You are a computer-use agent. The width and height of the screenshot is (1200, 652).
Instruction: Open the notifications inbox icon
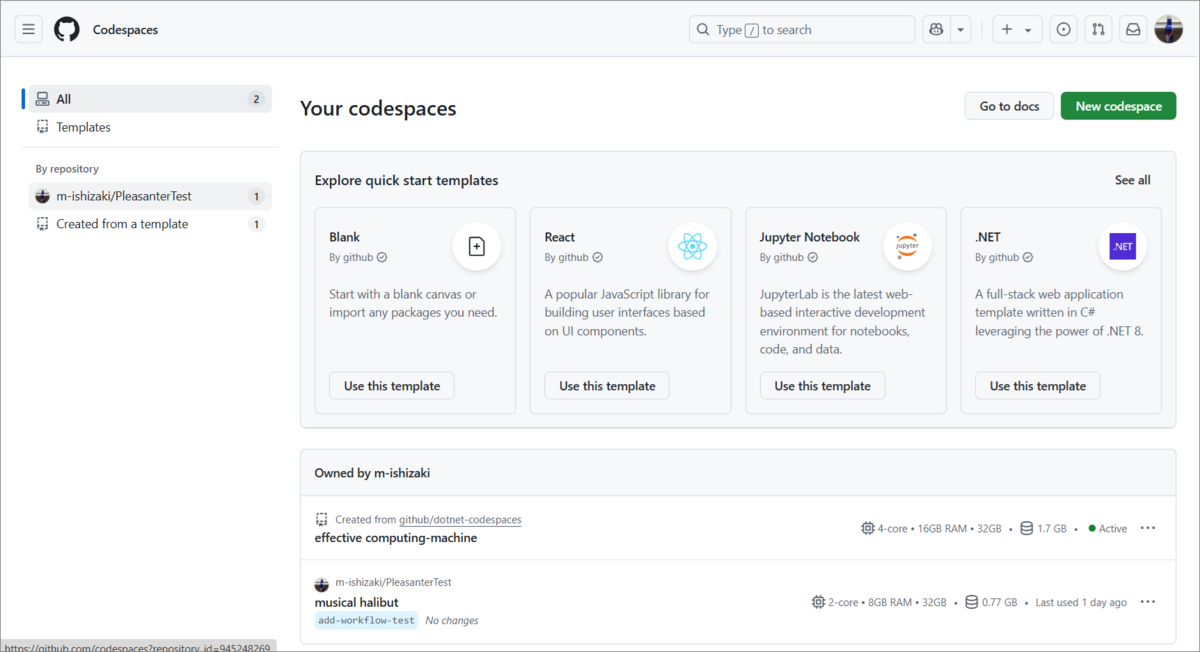(x=1133, y=30)
